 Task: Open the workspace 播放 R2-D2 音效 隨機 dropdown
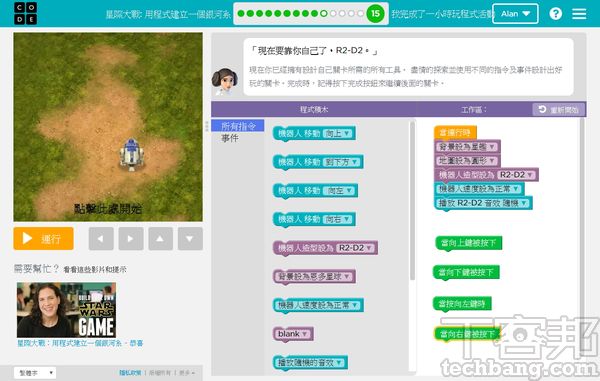click(x=515, y=203)
